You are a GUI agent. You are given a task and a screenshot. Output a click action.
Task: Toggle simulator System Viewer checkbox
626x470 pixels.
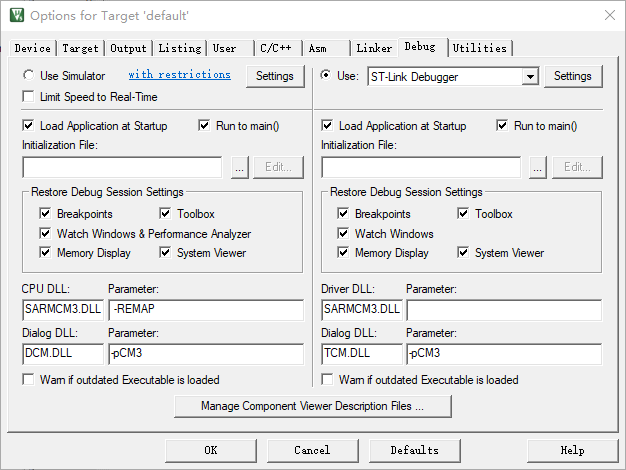coord(165,252)
